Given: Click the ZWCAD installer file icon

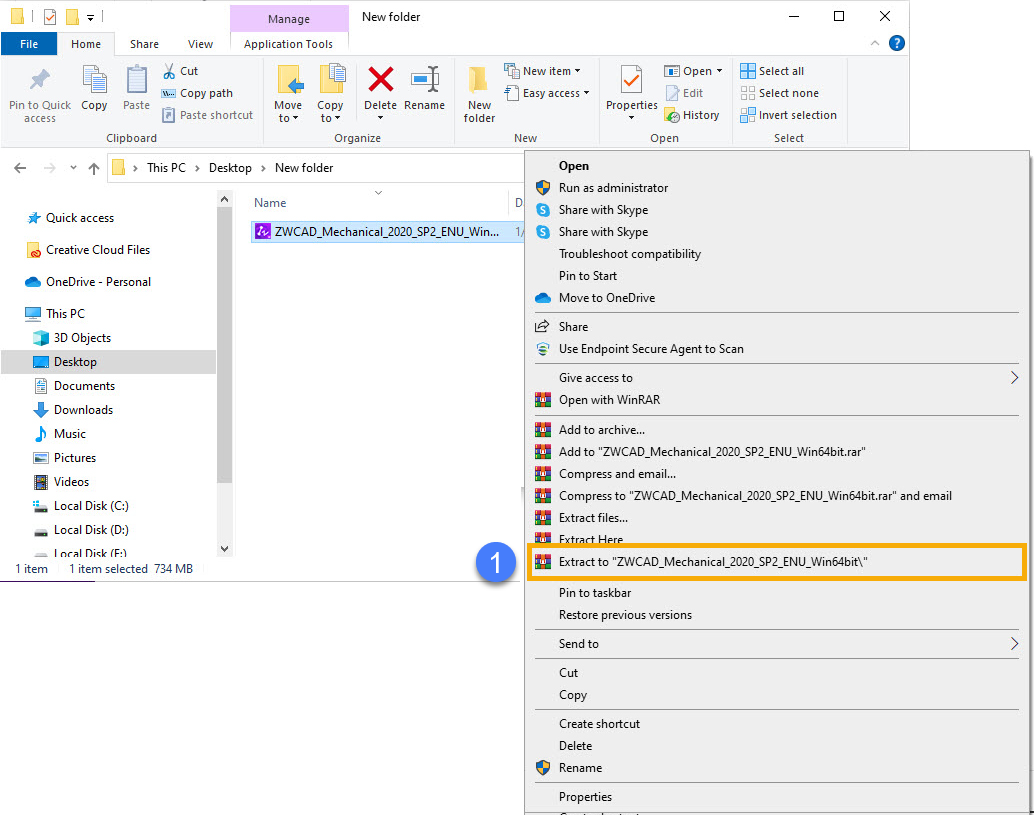Looking at the screenshot, I should (x=262, y=231).
